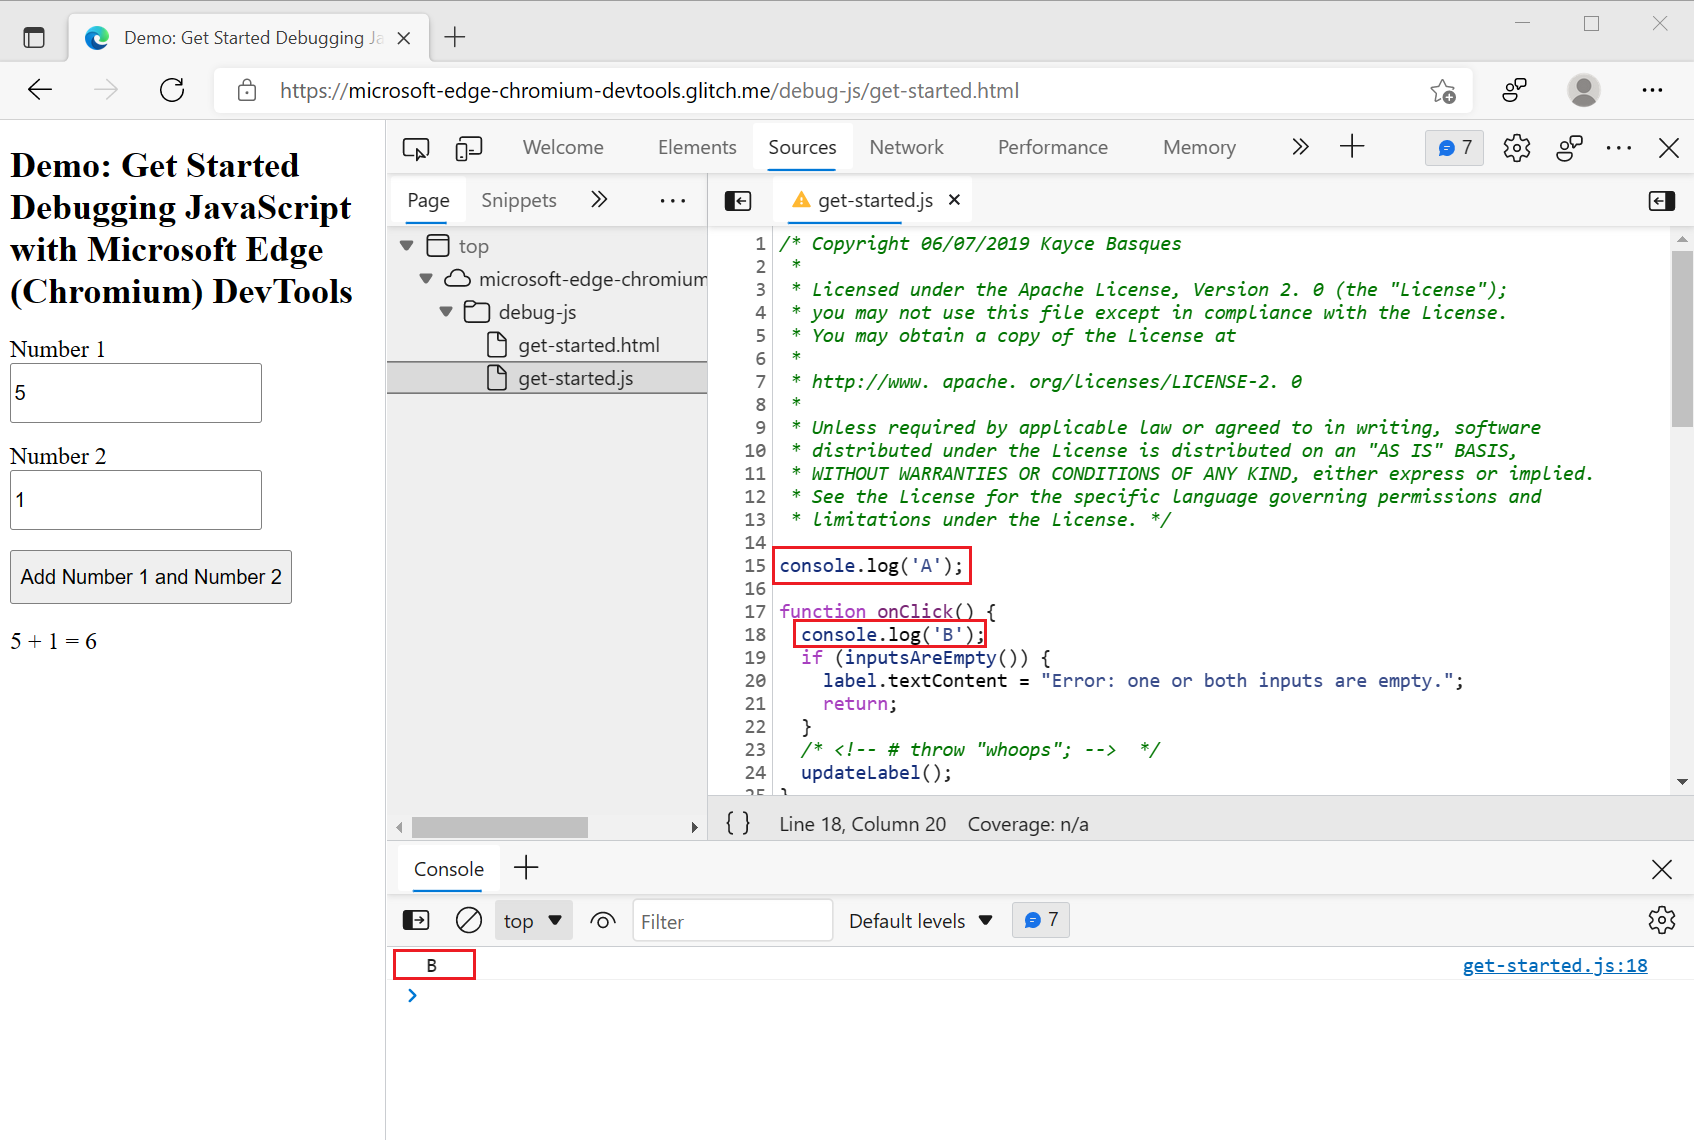Open the issues counter badge
The height and width of the screenshot is (1140, 1694).
[x=1453, y=147]
